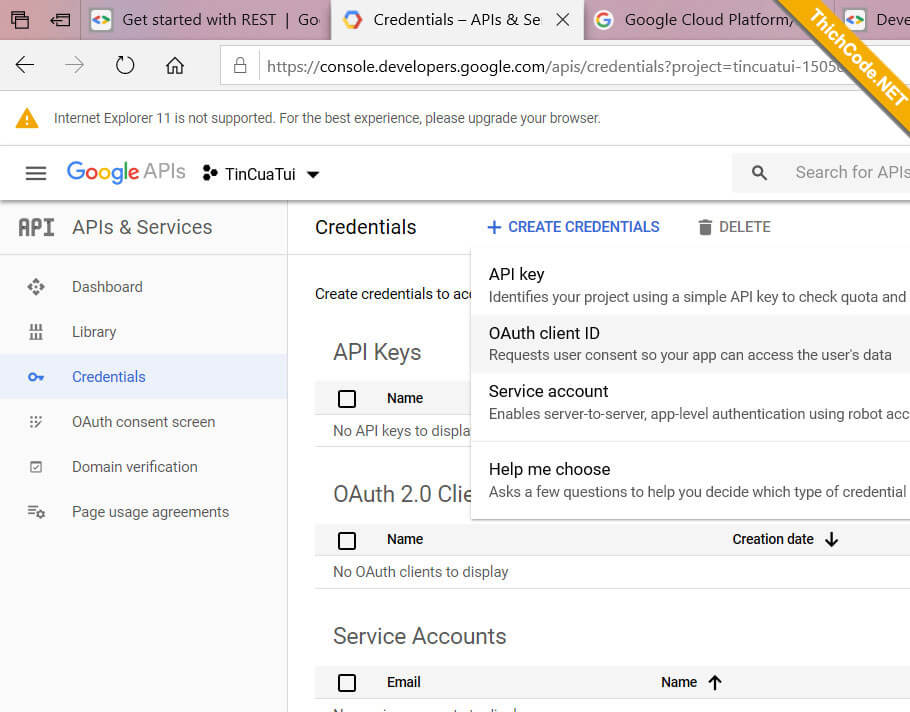
Task: Open Dashboard in the sidebar
Action: point(143,287)
